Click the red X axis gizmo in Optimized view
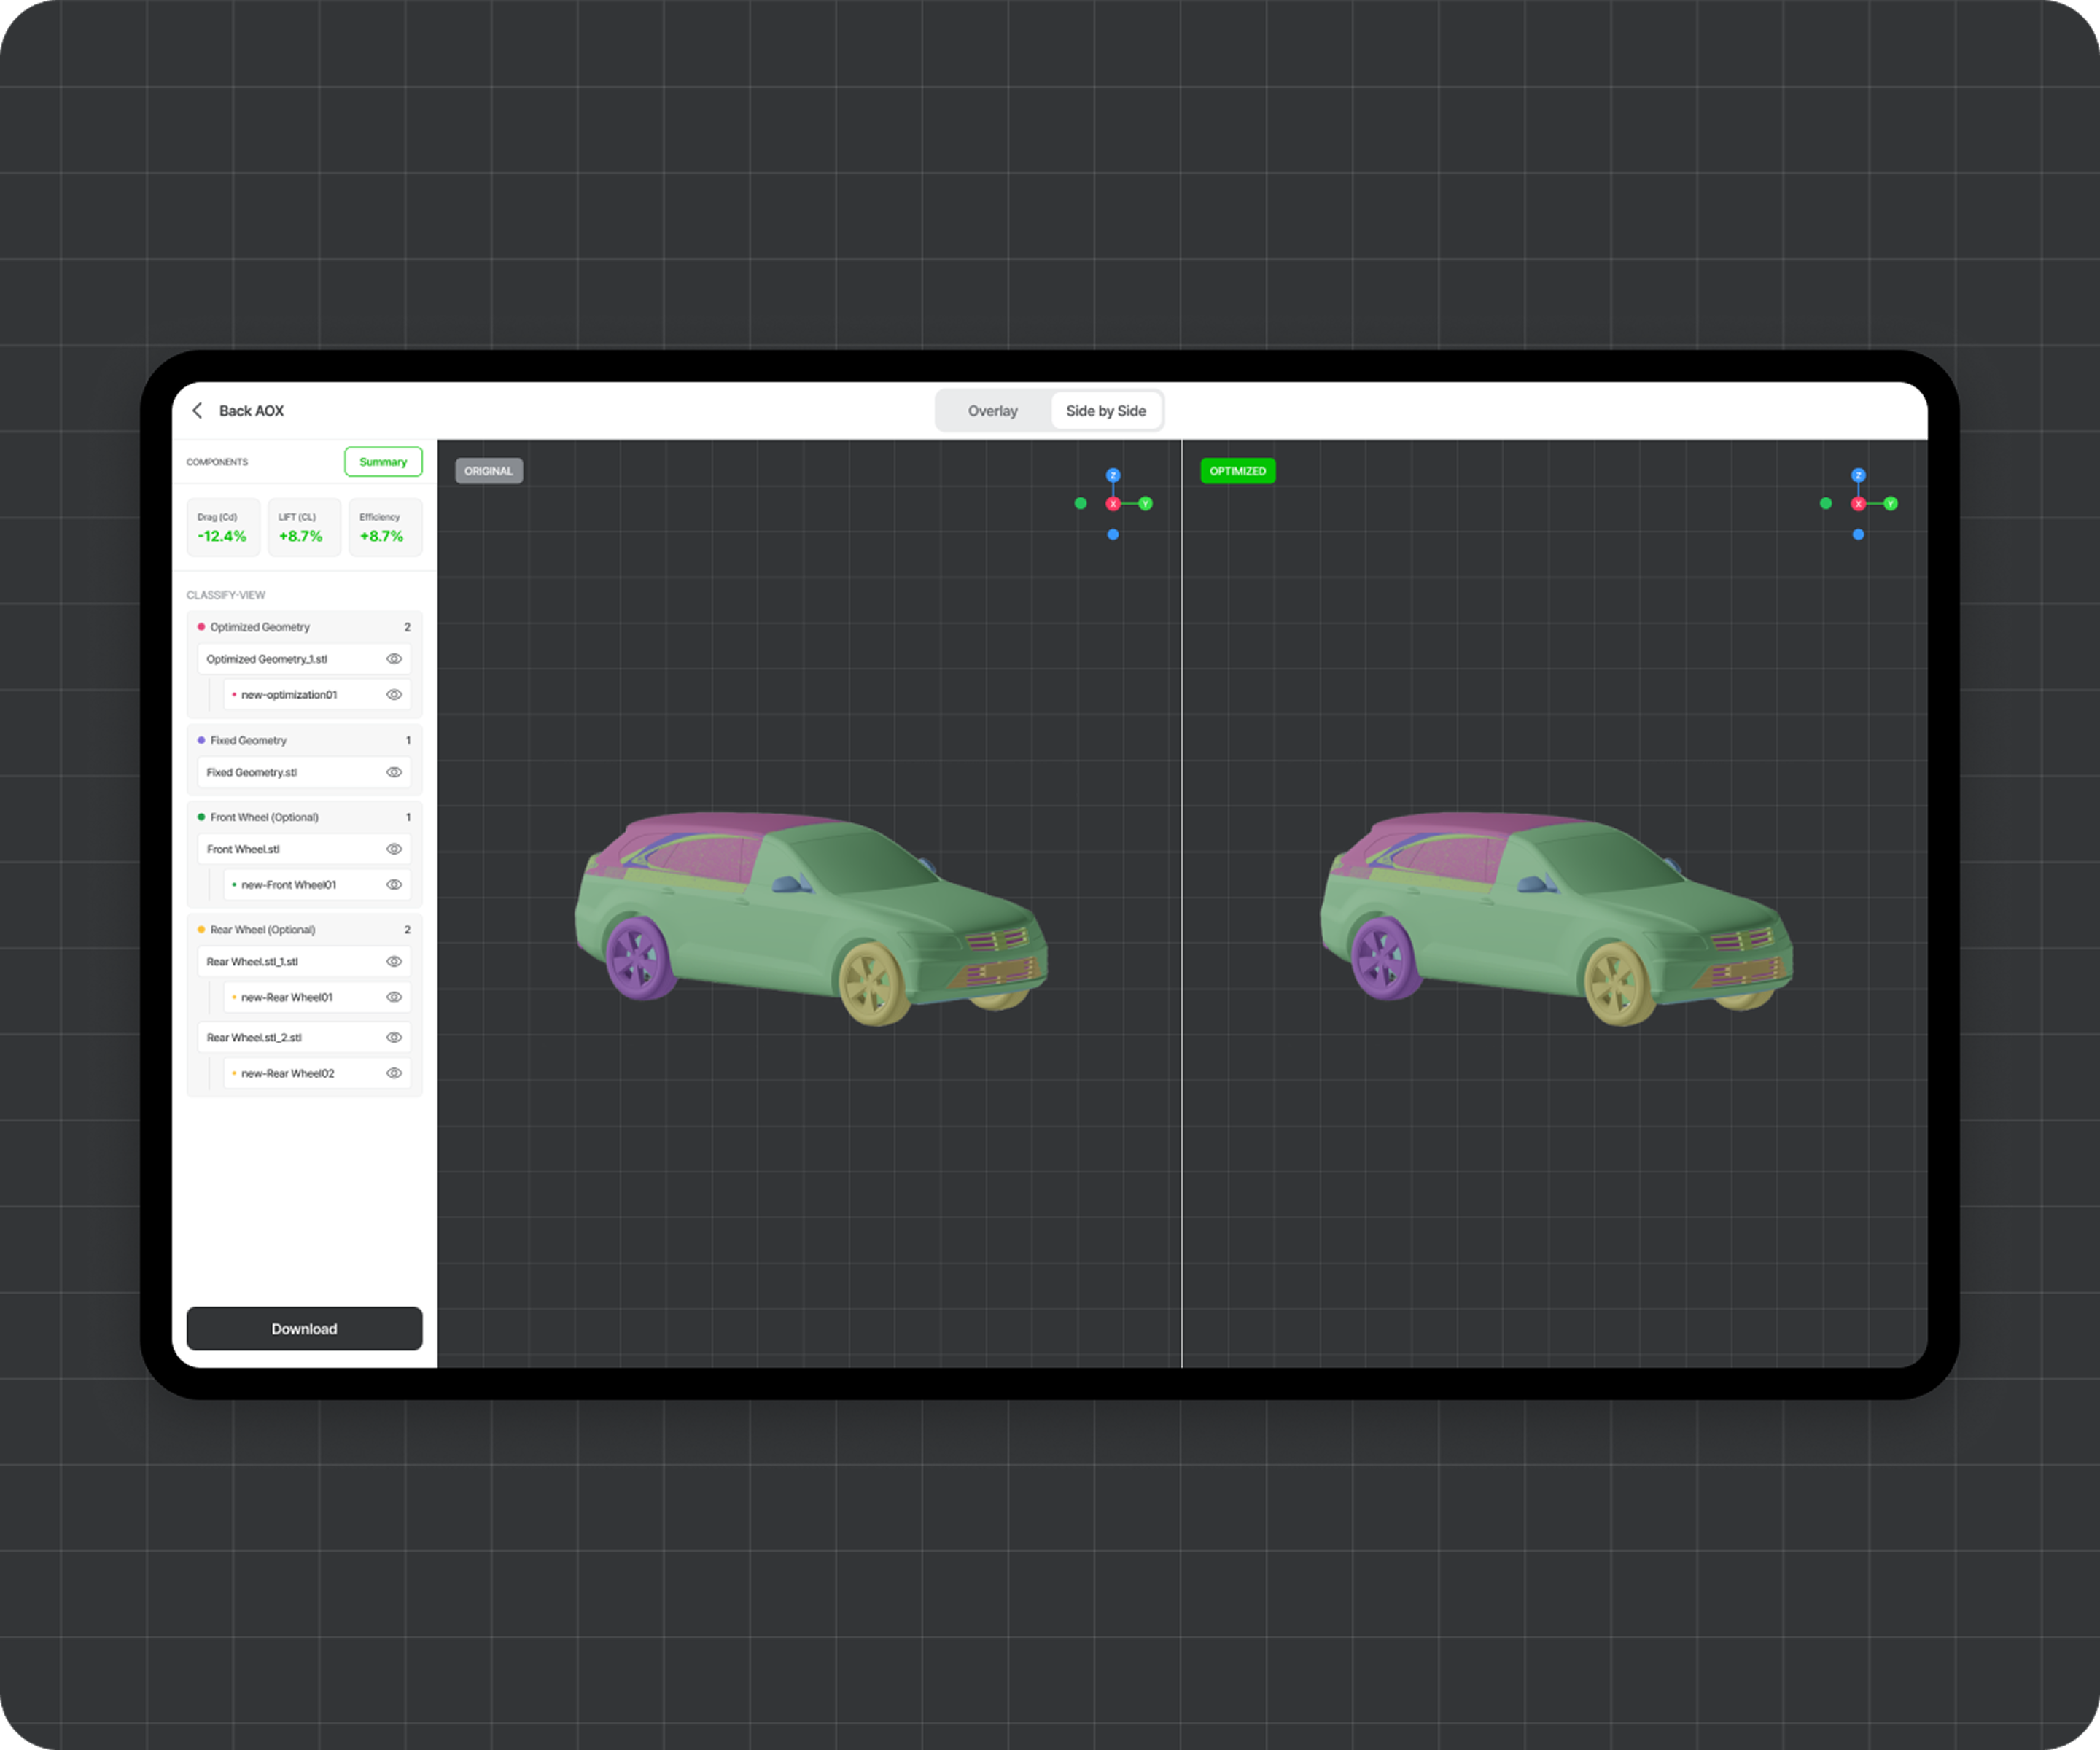The width and height of the screenshot is (2100, 1750). 1858,504
